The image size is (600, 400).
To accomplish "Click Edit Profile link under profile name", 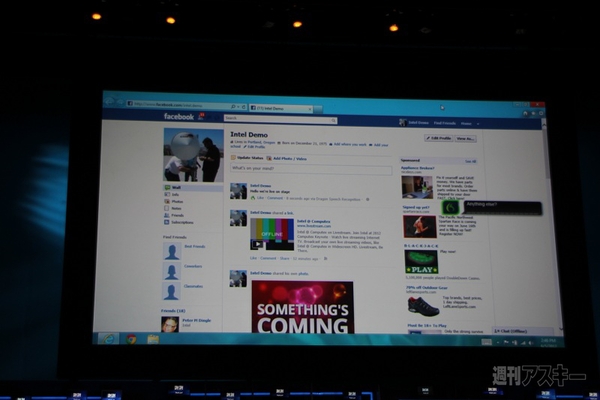I will coord(254,147).
